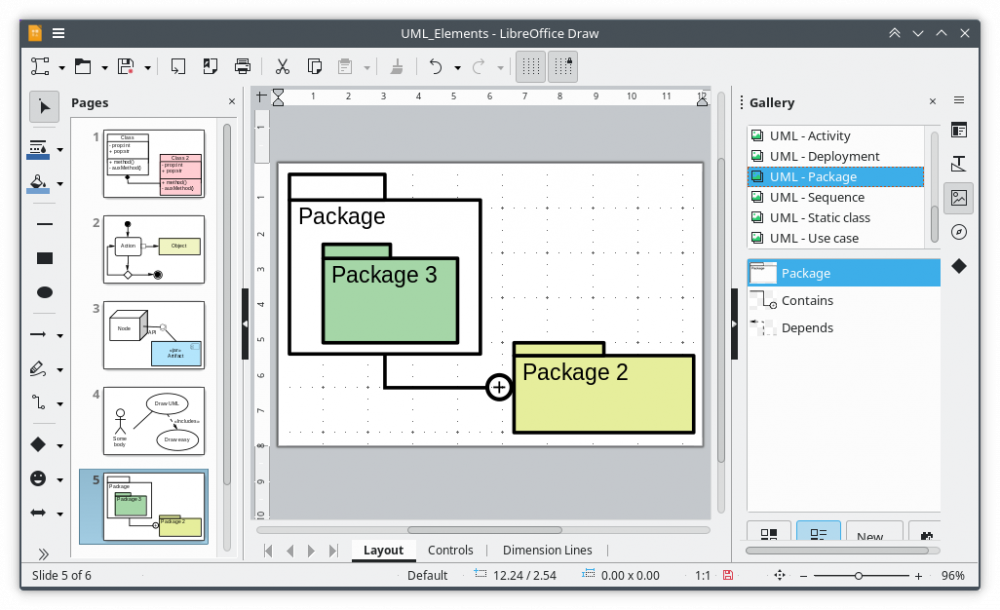Image resolution: width=1000 pixels, height=610 pixels.
Task: Open the New document dropdown arrow
Action: click(62, 67)
